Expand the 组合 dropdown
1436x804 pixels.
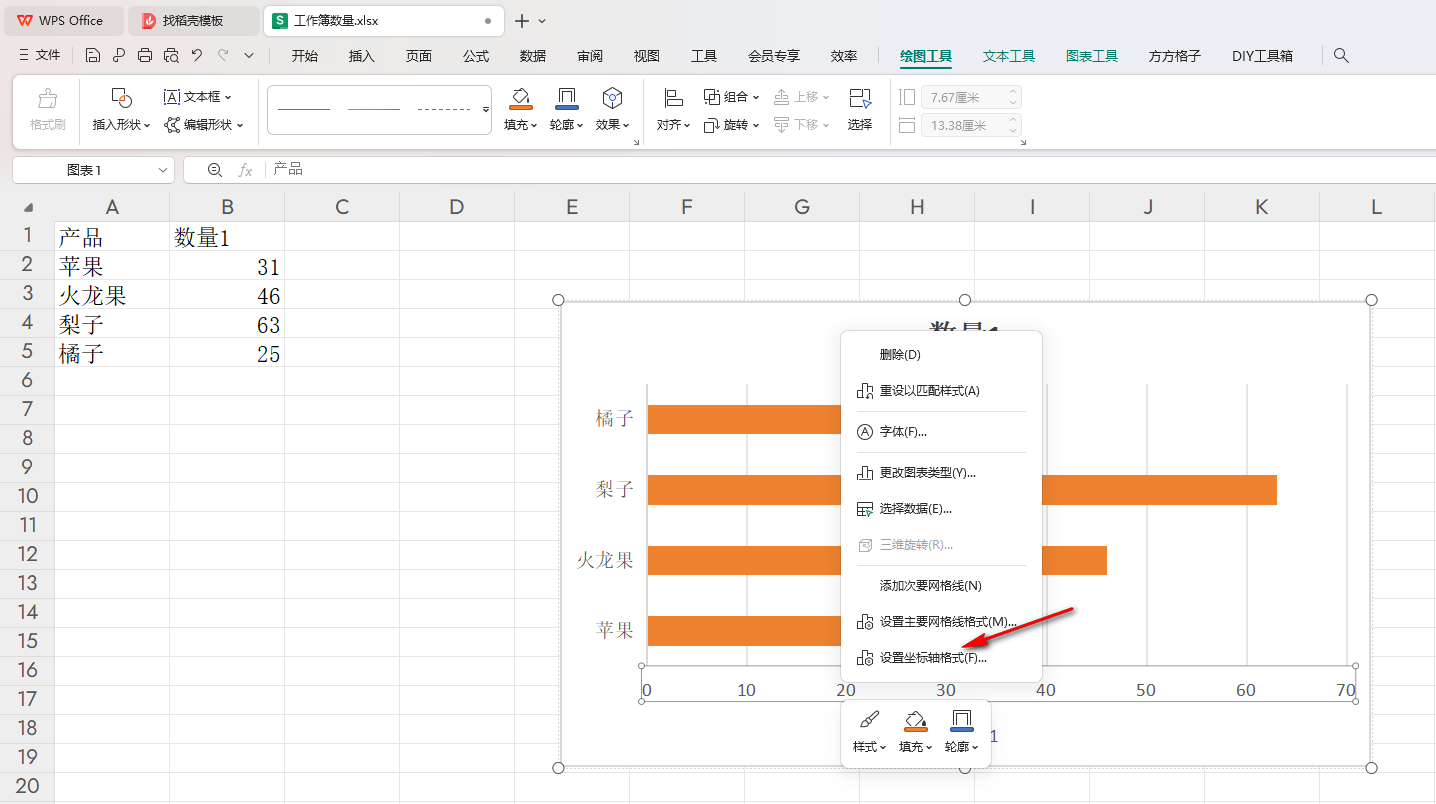click(x=756, y=98)
